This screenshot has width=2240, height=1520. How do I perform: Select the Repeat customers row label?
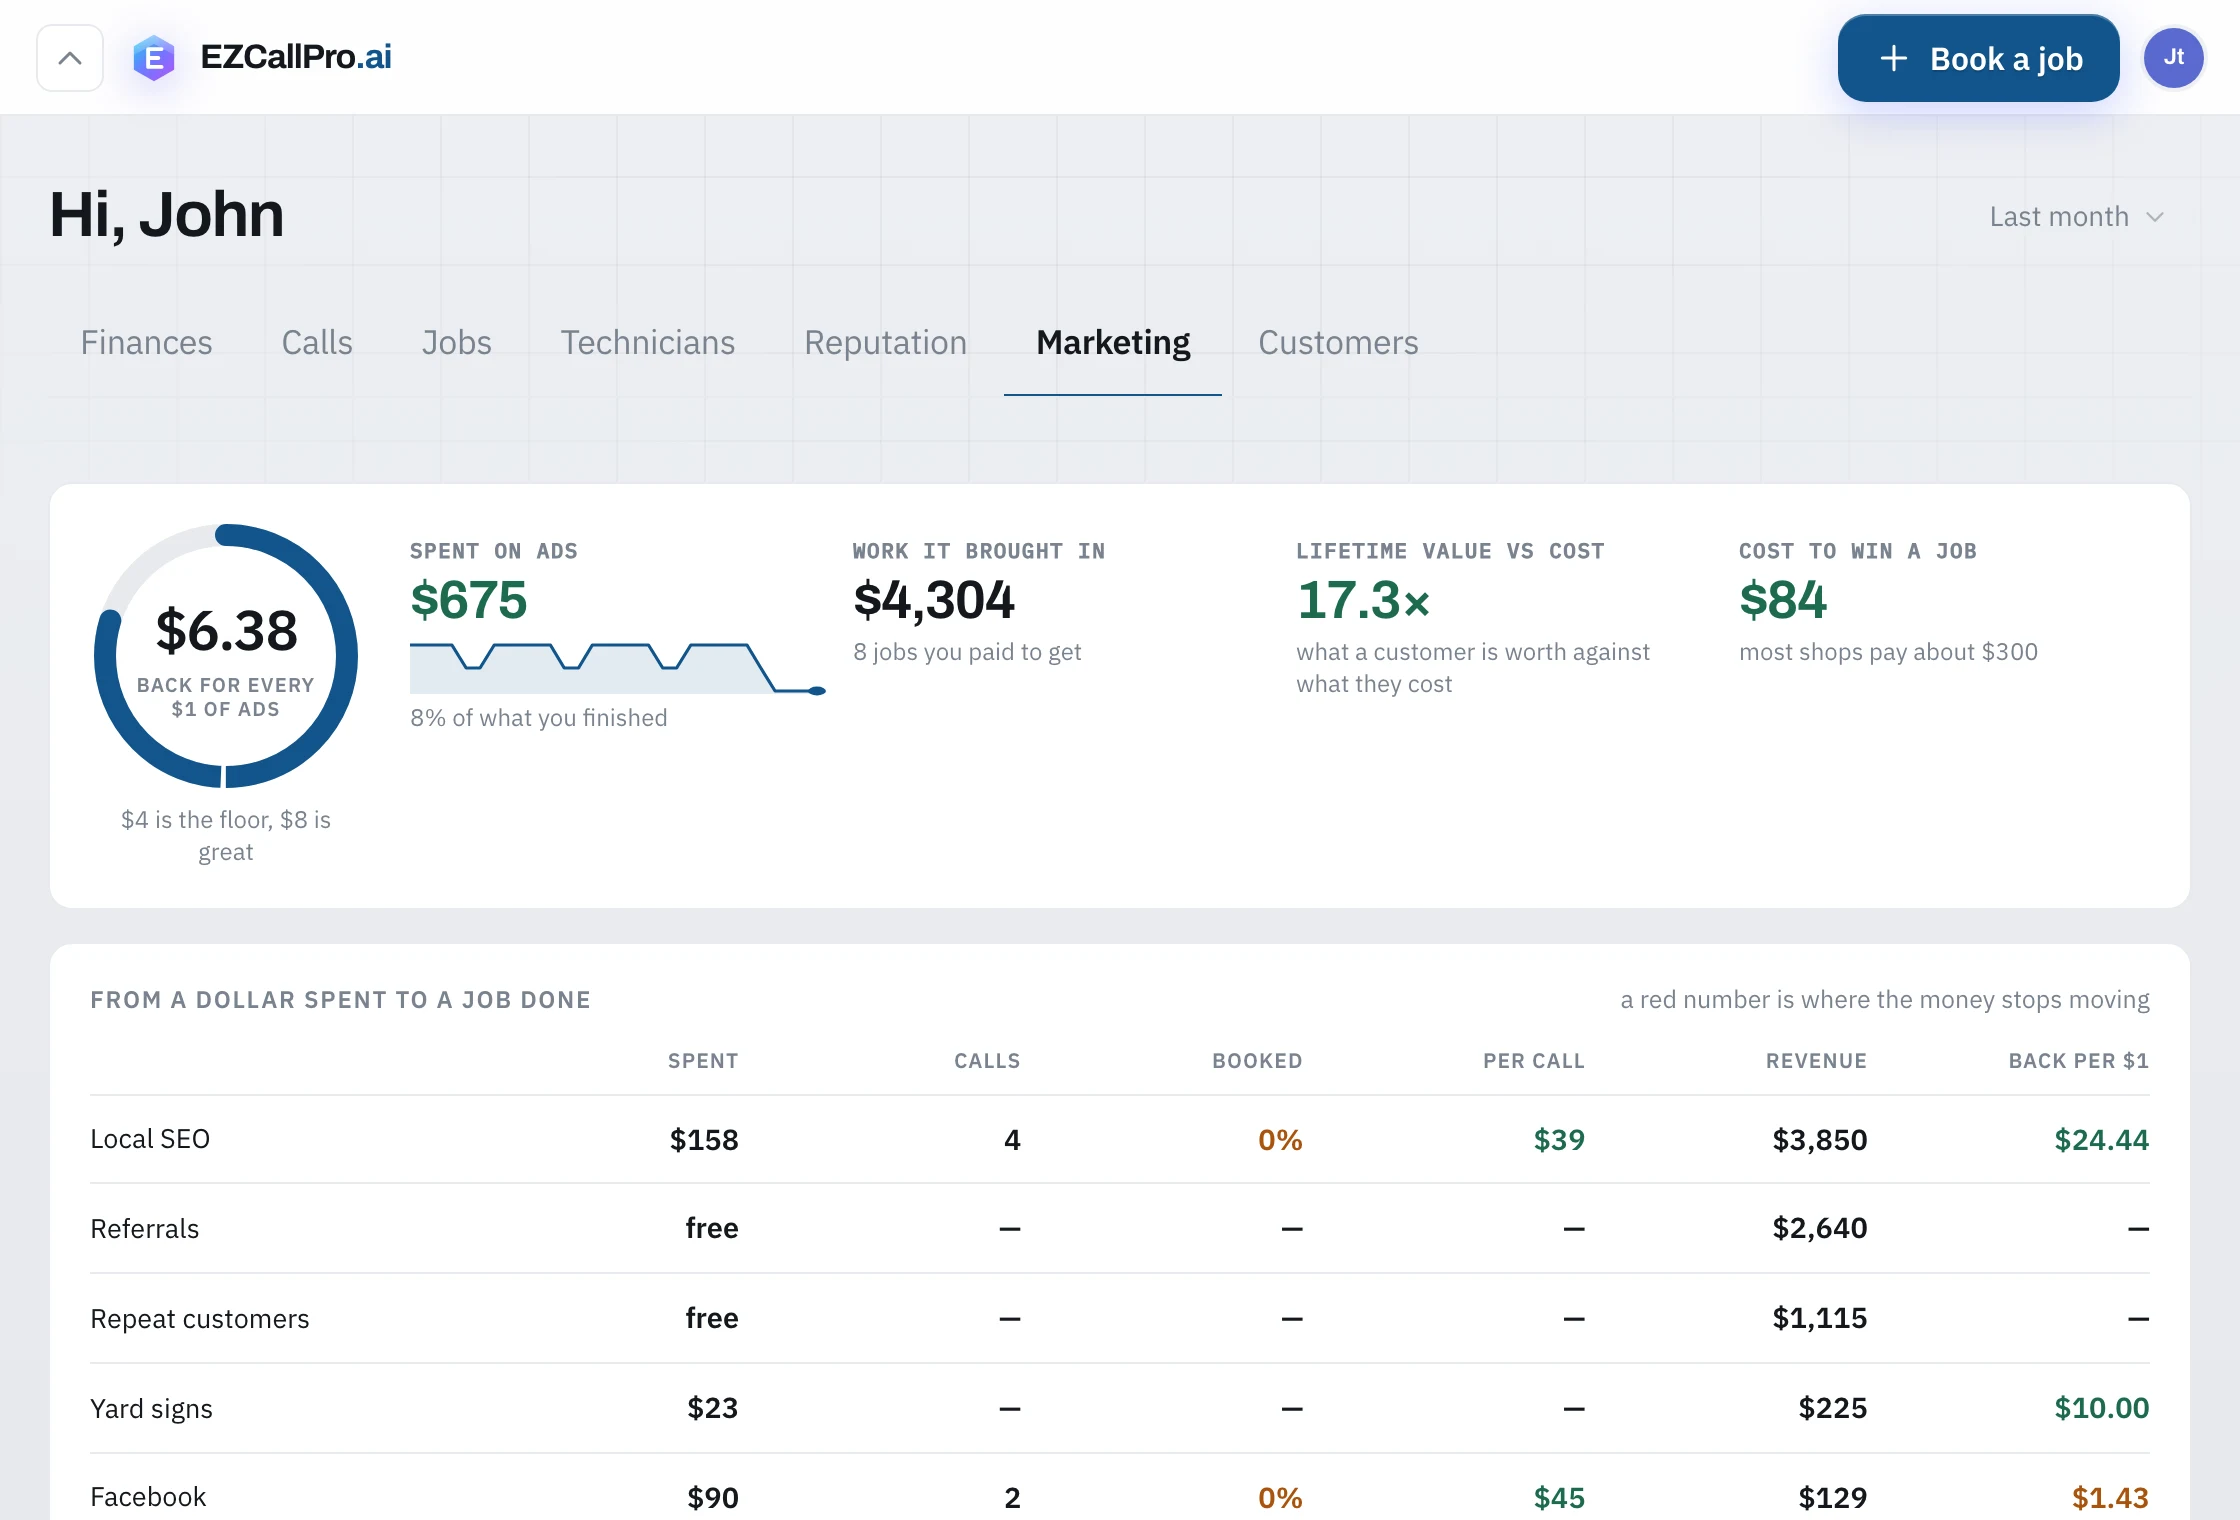pos(200,1318)
